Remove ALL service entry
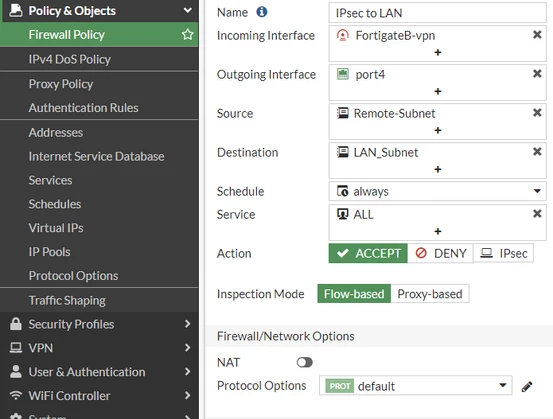The height and width of the screenshot is (419, 553). click(537, 214)
